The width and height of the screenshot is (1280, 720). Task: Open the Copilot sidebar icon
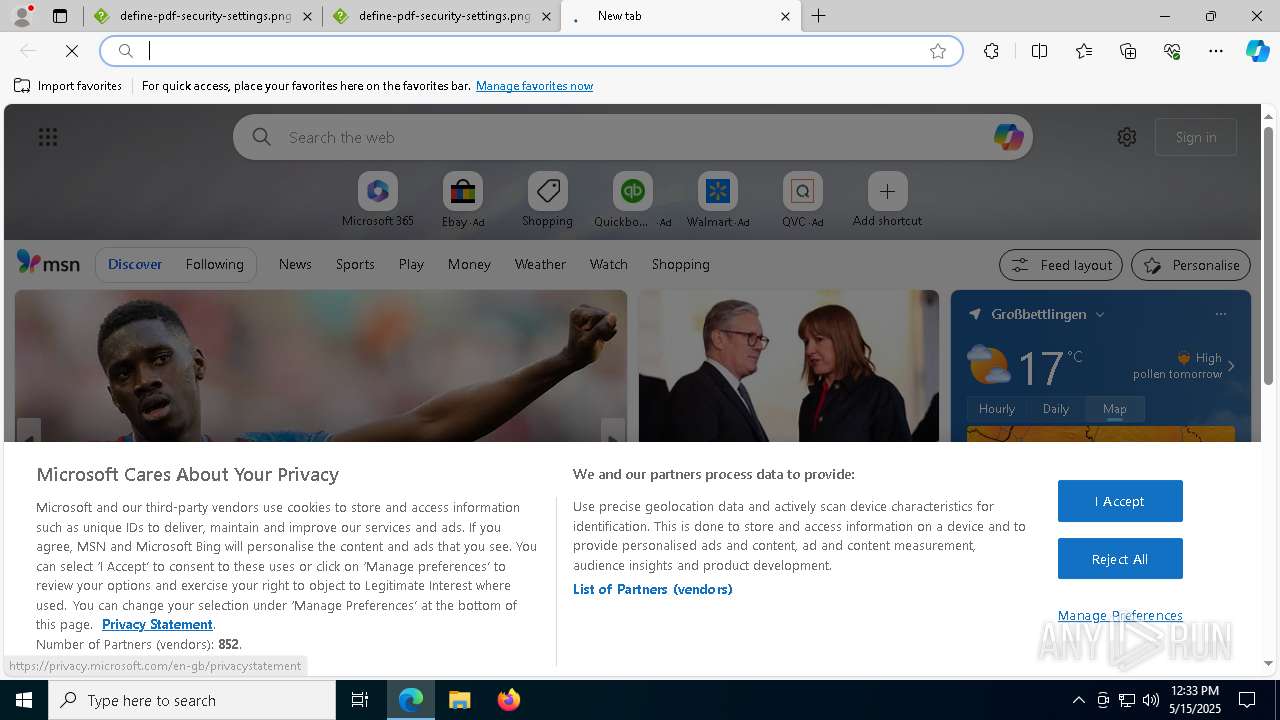click(x=1257, y=51)
